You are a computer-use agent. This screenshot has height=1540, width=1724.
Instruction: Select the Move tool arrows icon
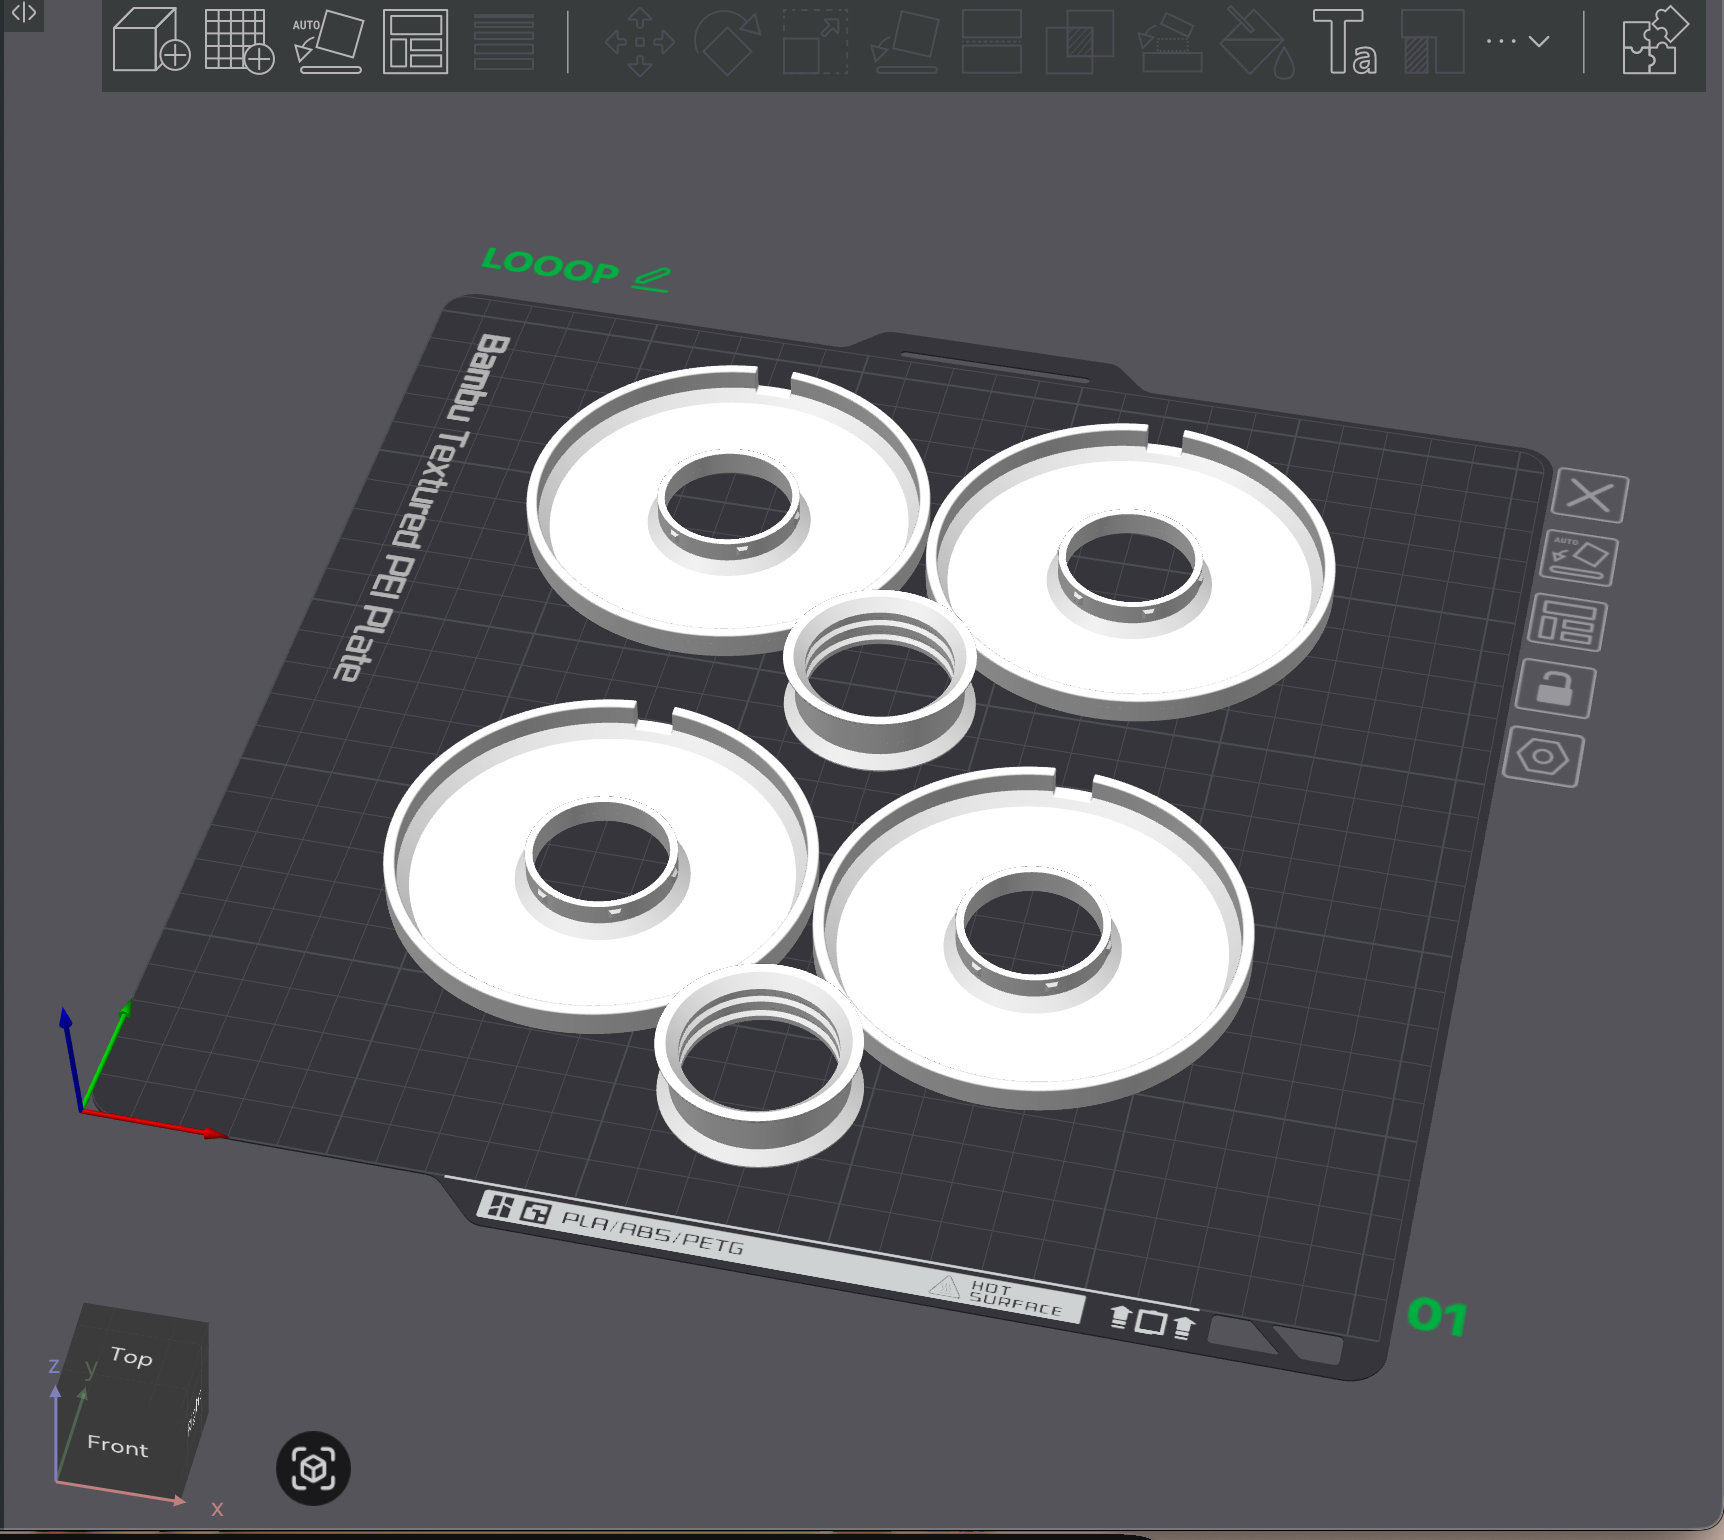[x=640, y=42]
